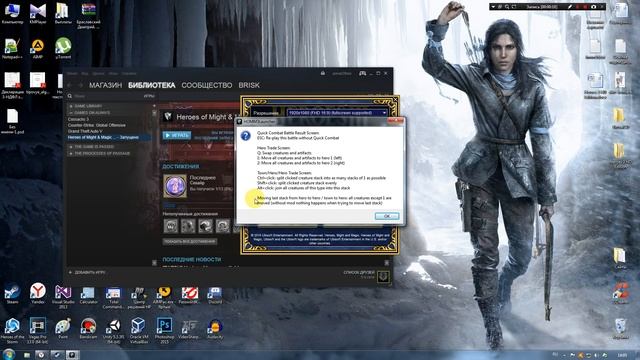Switch to Steam in the taskbar
Screen dimensions: 640x360
point(57,355)
